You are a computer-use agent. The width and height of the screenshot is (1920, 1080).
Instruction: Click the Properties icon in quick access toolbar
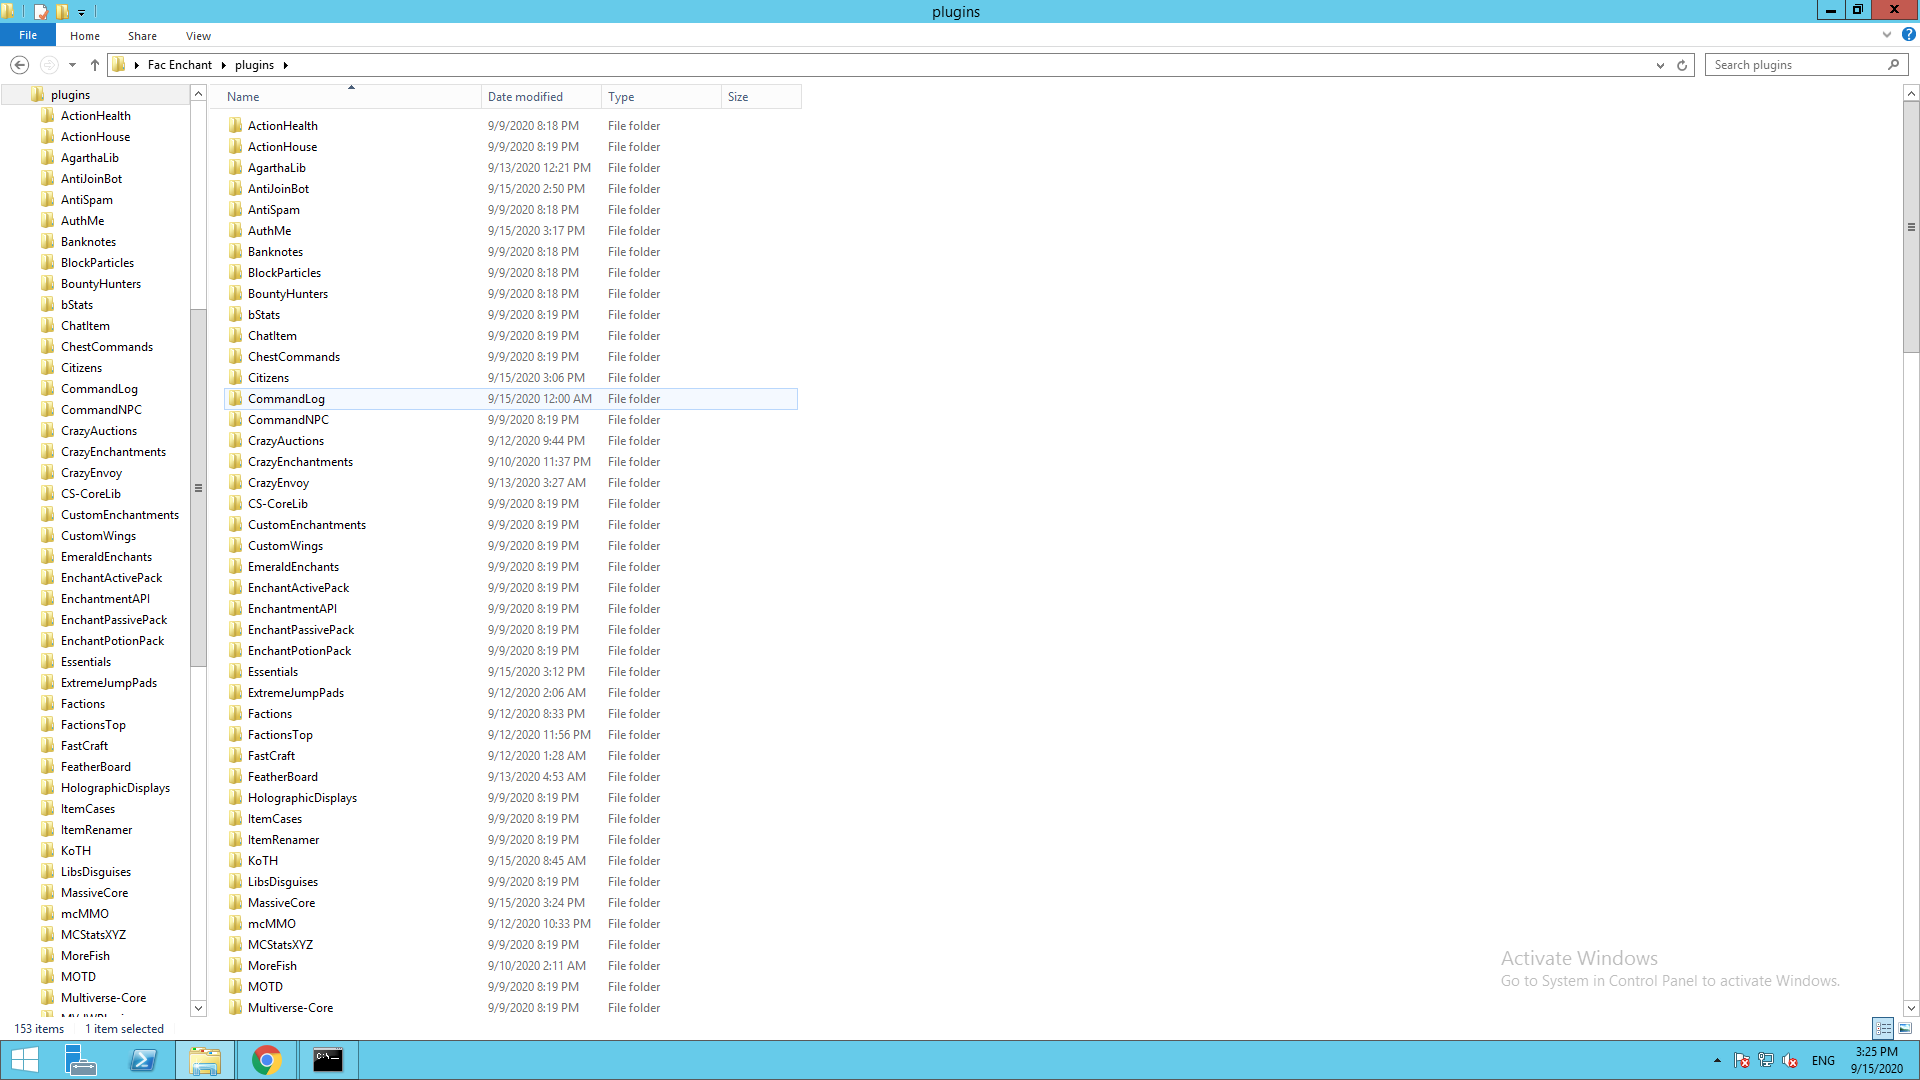click(40, 11)
